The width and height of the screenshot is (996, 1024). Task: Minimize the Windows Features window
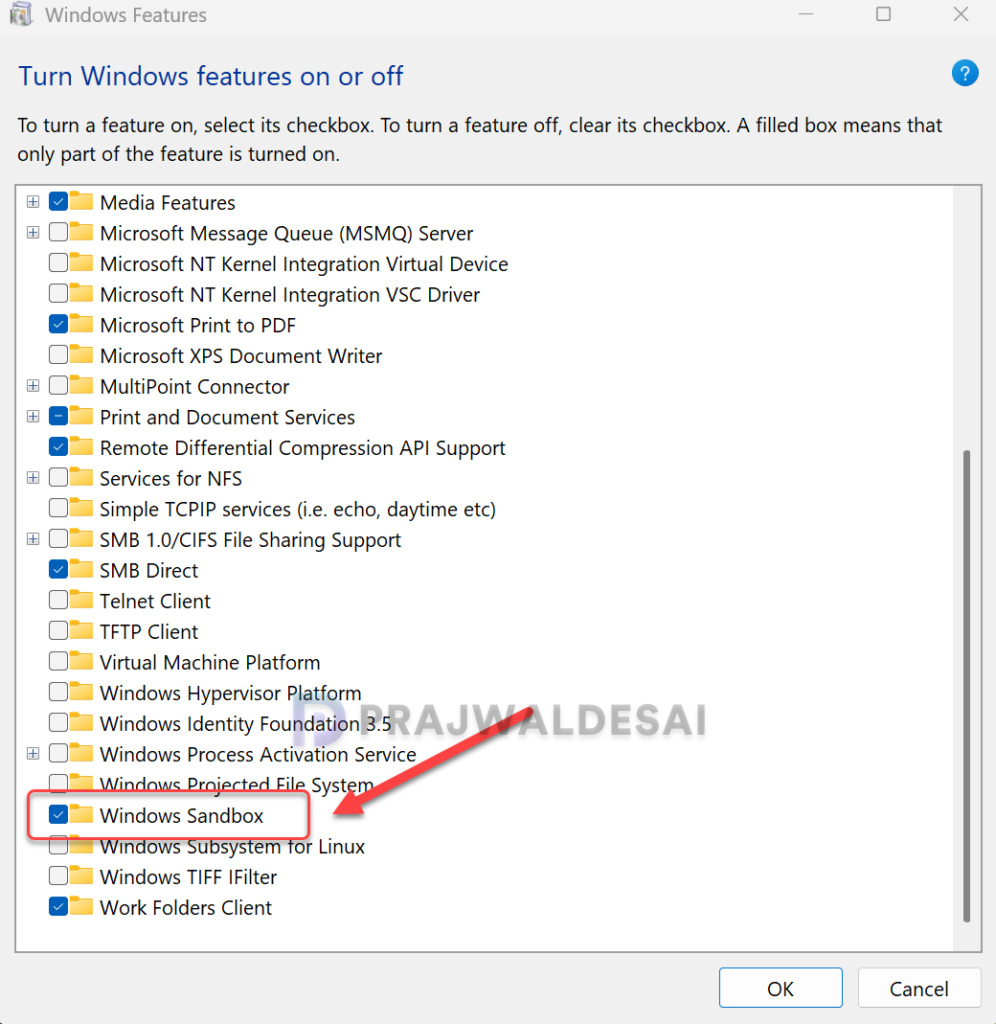(x=806, y=14)
